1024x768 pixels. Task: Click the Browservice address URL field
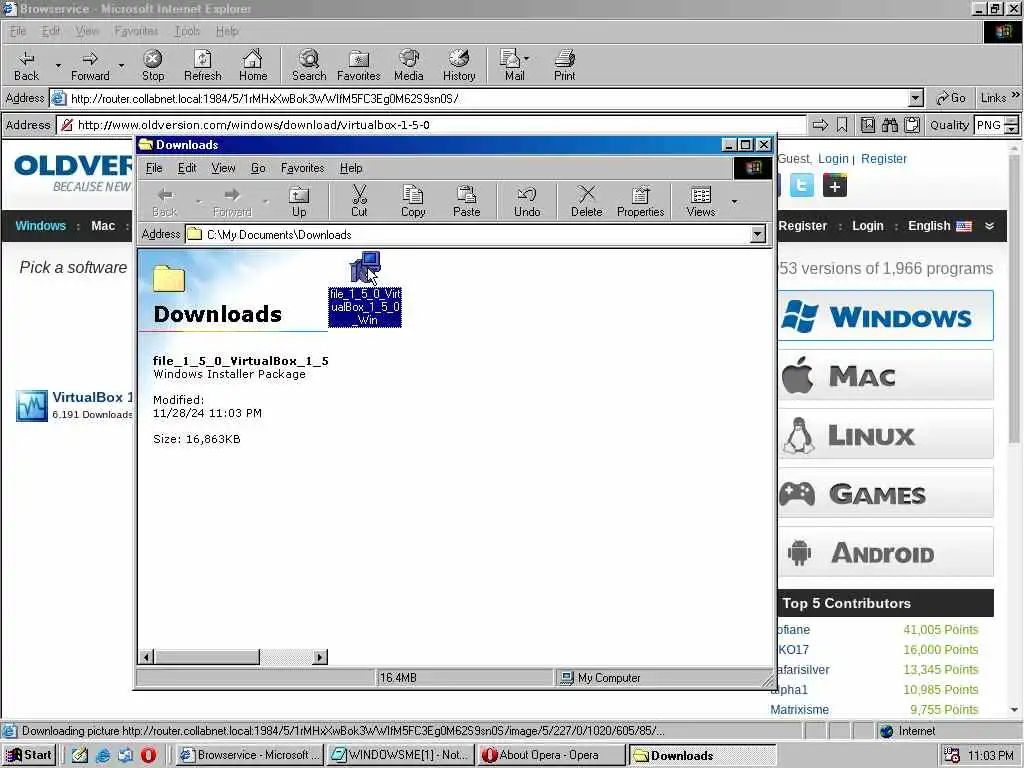(431, 125)
